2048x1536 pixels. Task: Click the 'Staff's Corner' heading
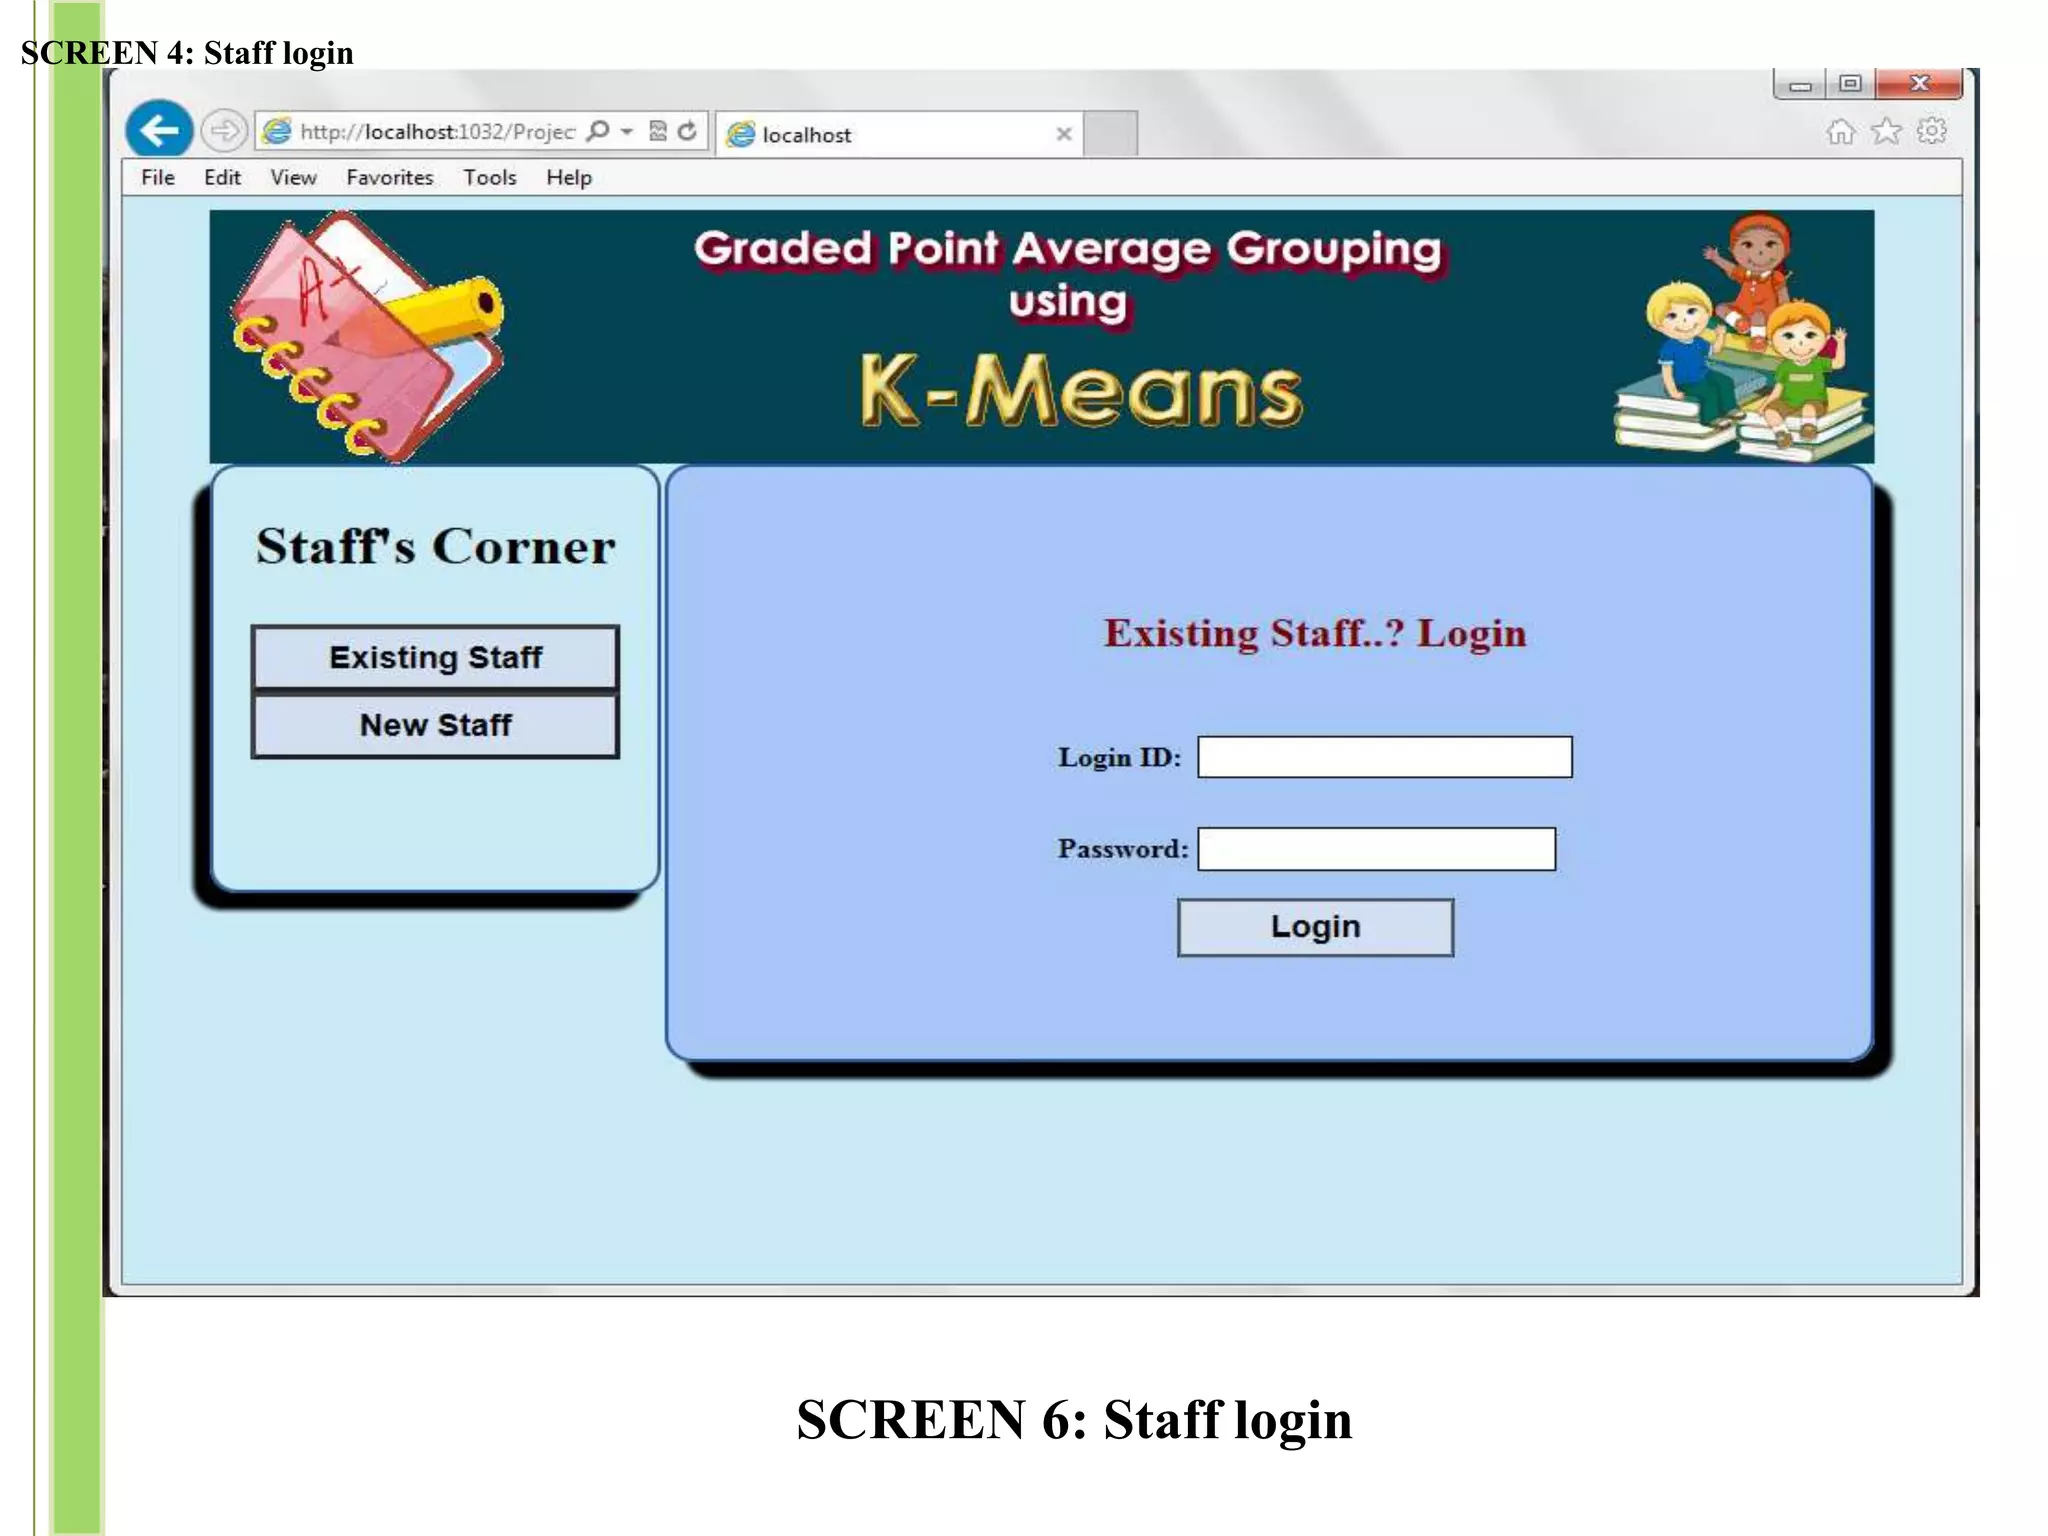click(x=435, y=547)
